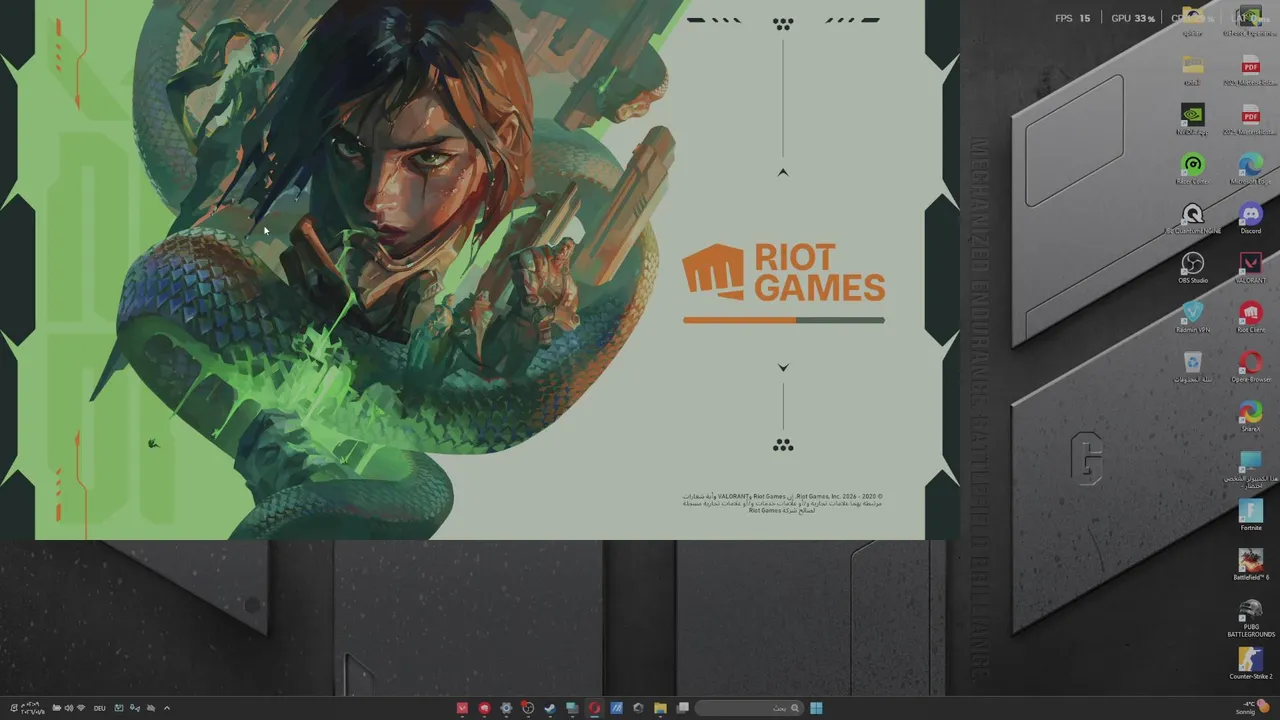Open the first 2025 PDF file
Screen dimensions: 1280x720
1250,70
